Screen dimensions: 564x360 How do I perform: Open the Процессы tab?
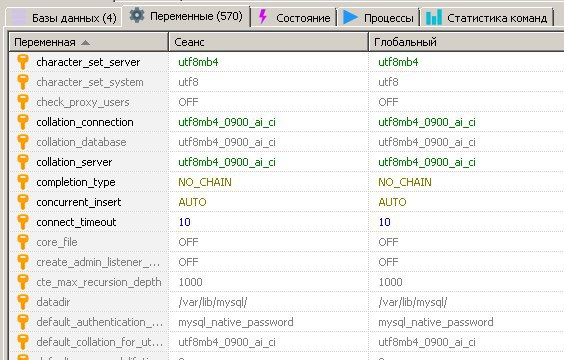click(x=378, y=18)
